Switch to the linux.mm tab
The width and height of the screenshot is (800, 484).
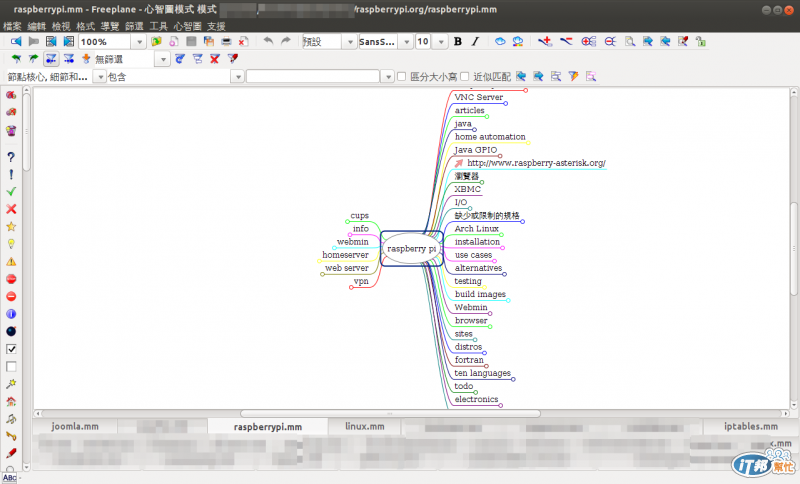coord(364,426)
